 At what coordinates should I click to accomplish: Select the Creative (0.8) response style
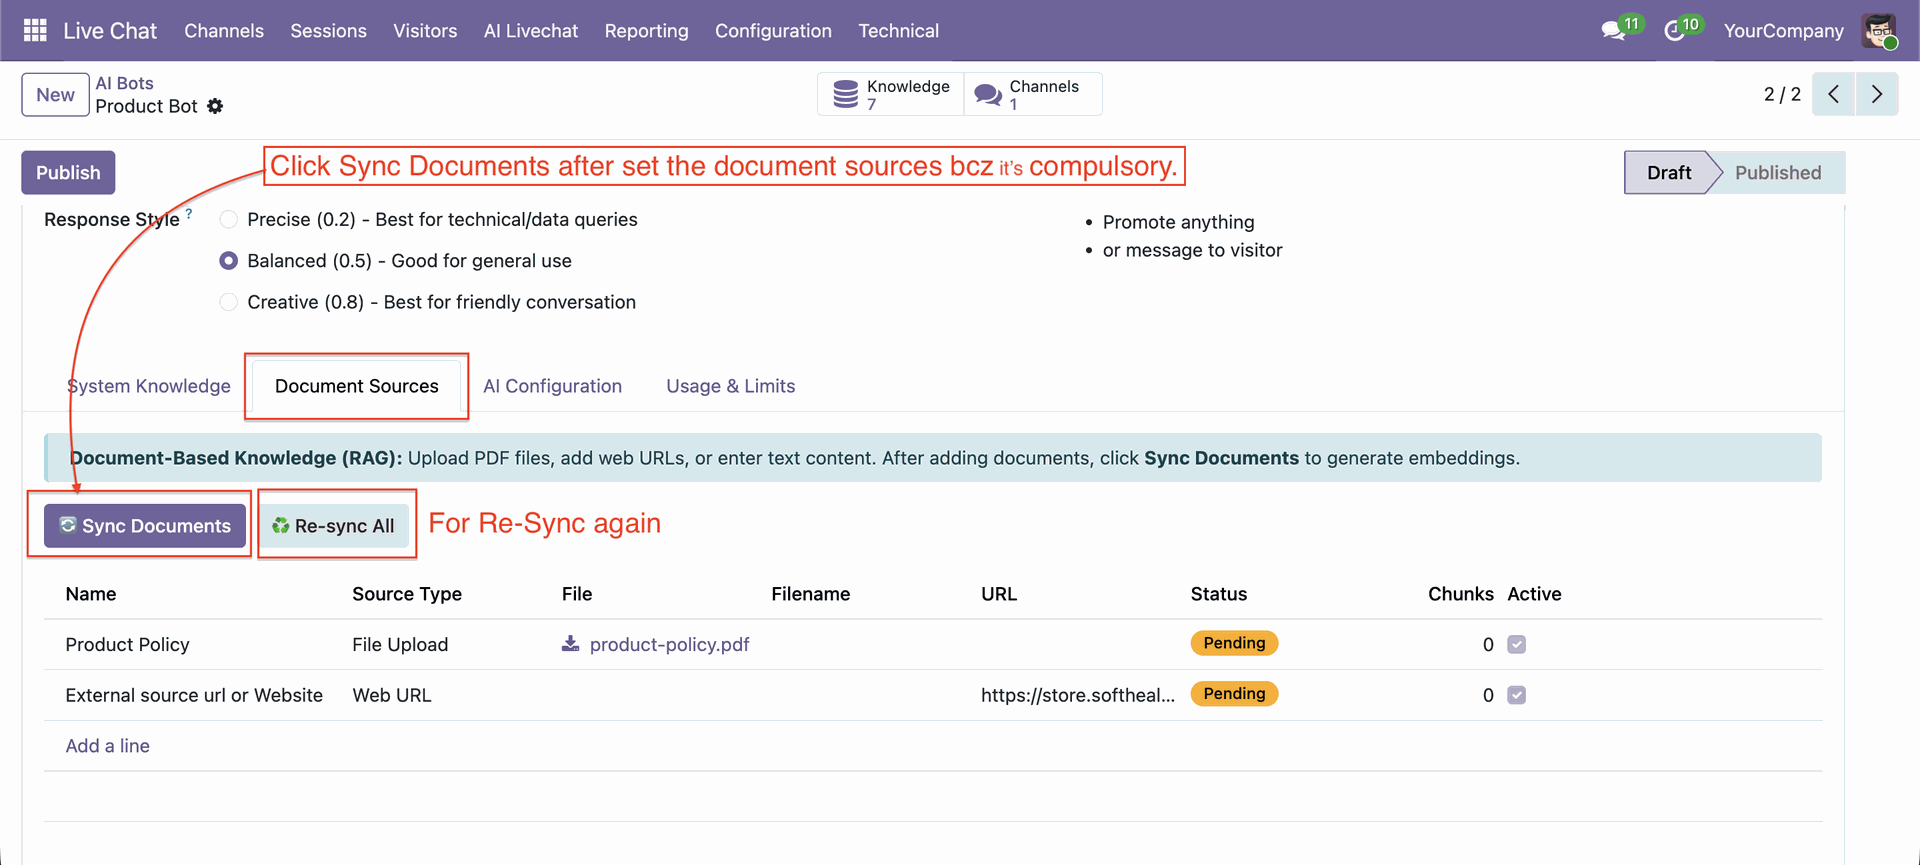click(229, 302)
